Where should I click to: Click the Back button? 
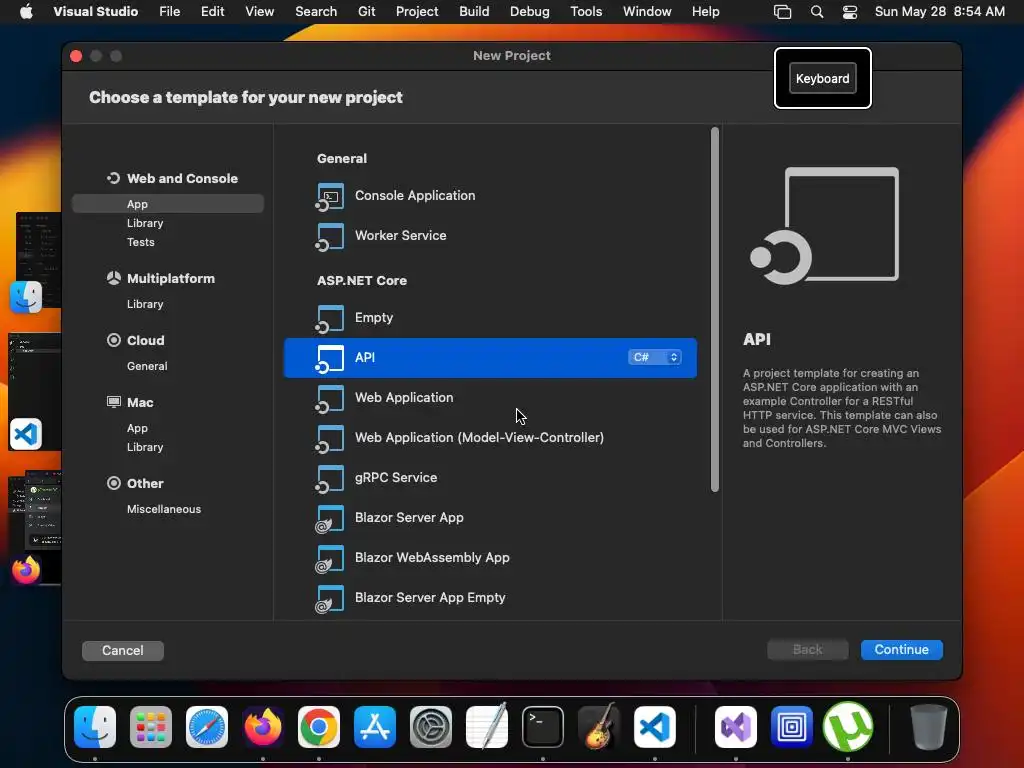[x=807, y=649]
